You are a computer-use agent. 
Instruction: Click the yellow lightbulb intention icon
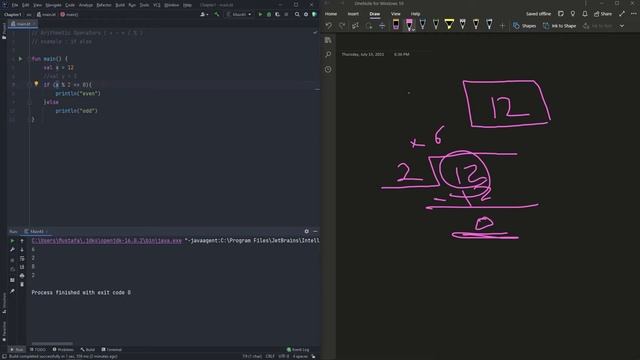coord(36,84)
